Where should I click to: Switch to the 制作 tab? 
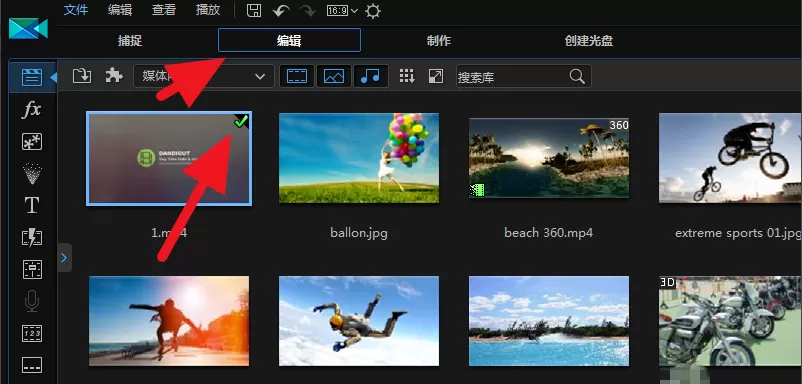tap(439, 40)
